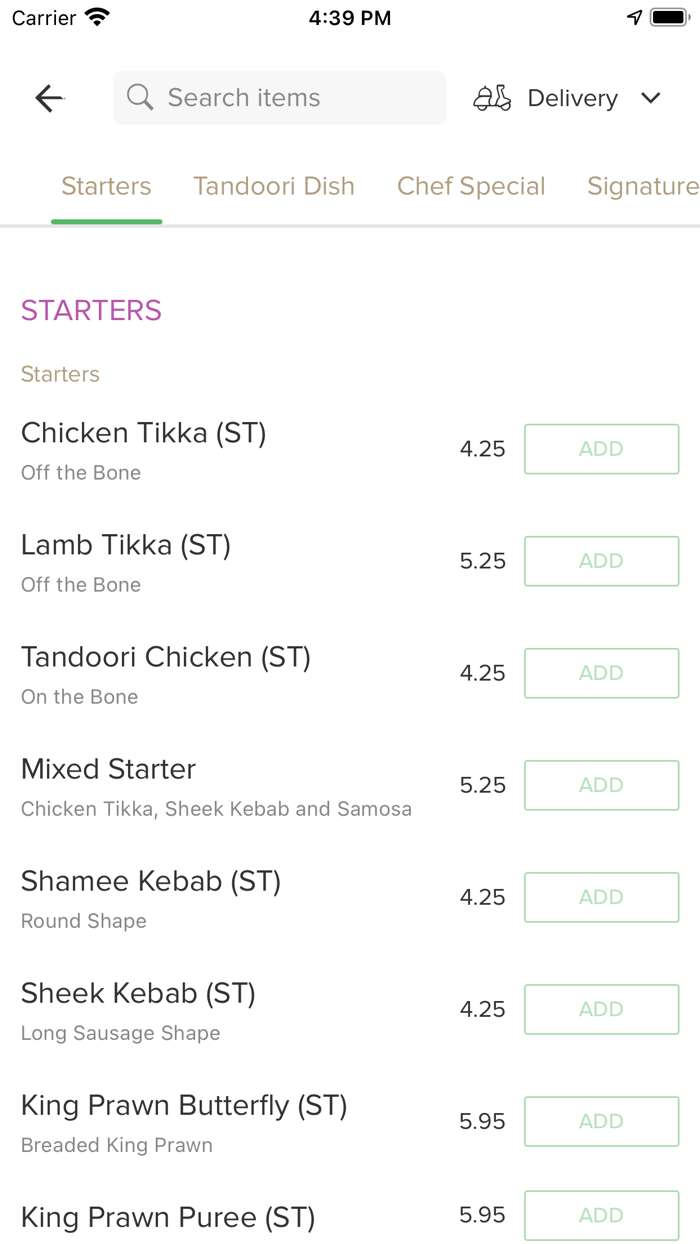The image size is (700, 1244).
Task: Select the Starters tab
Action: tap(106, 186)
